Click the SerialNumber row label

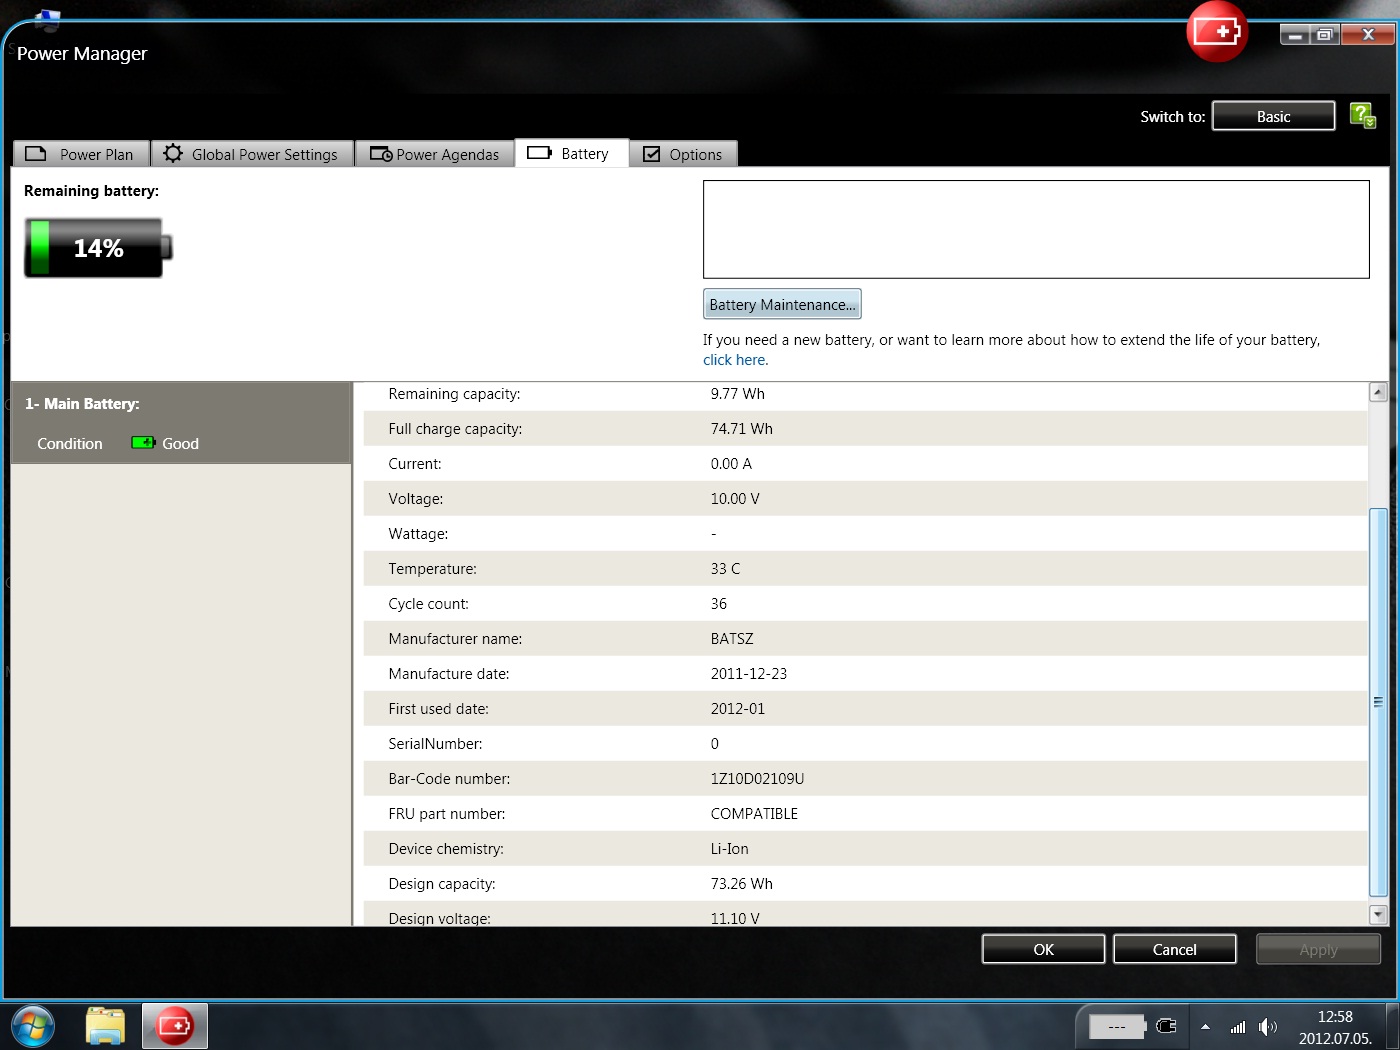435,744
